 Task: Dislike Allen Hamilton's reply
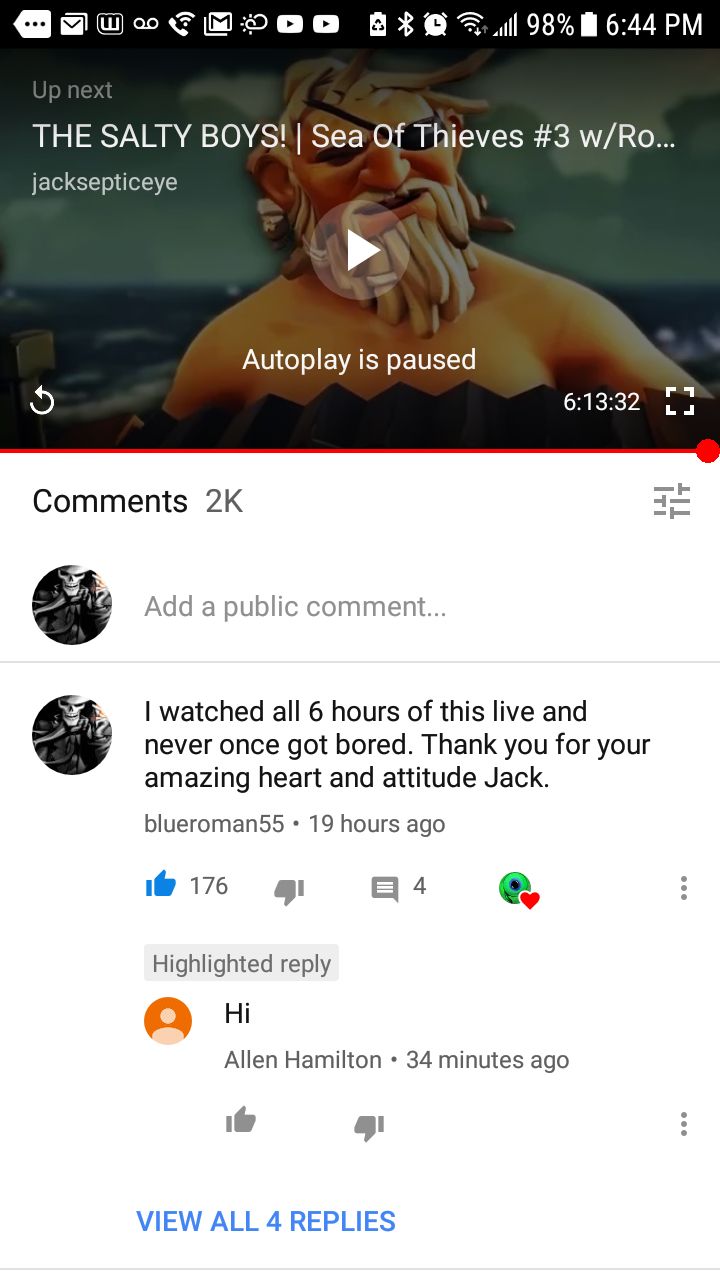coord(369,1127)
